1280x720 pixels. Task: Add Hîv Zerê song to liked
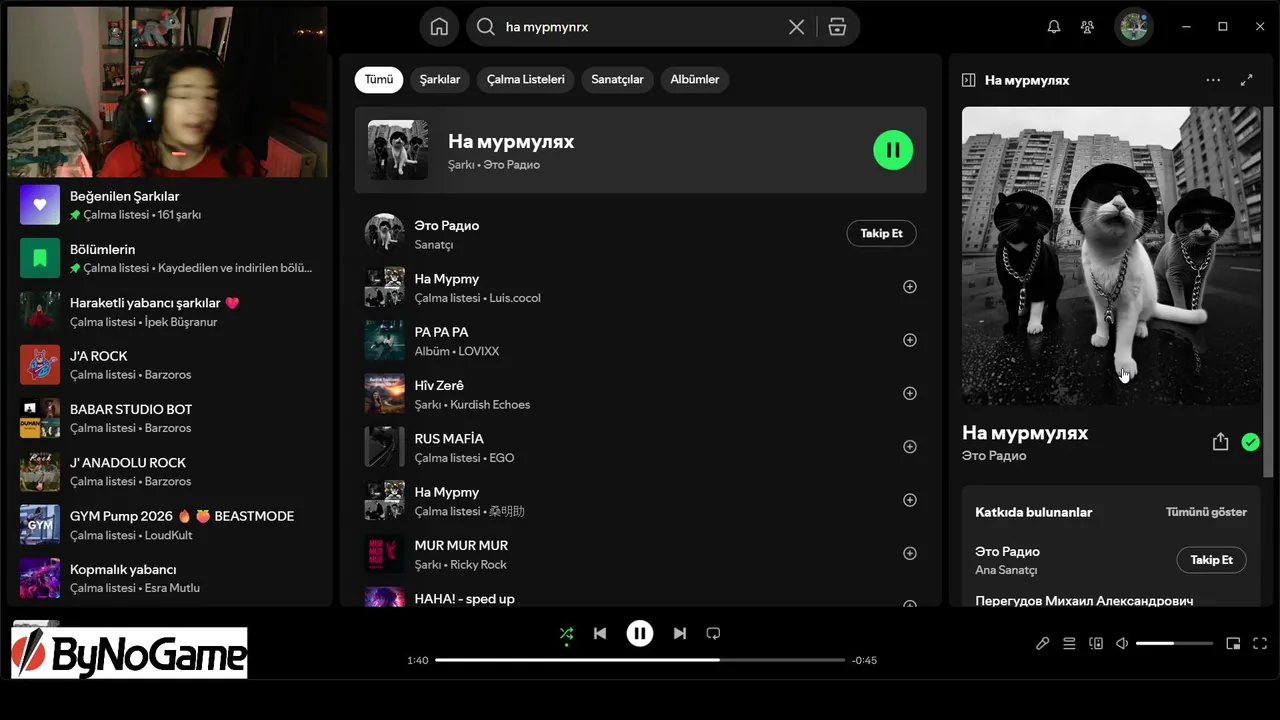tap(910, 393)
